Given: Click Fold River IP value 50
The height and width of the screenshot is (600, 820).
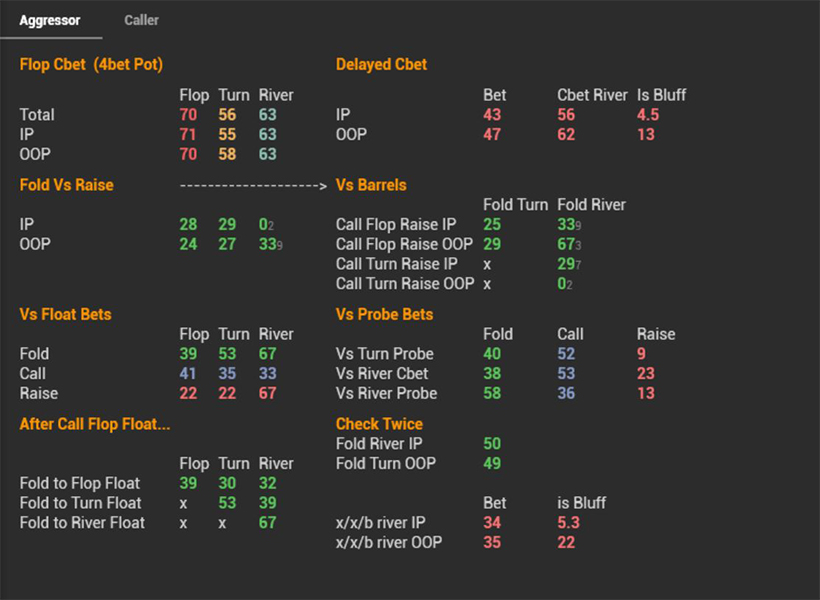Looking at the screenshot, I should pyautogui.click(x=492, y=444).
